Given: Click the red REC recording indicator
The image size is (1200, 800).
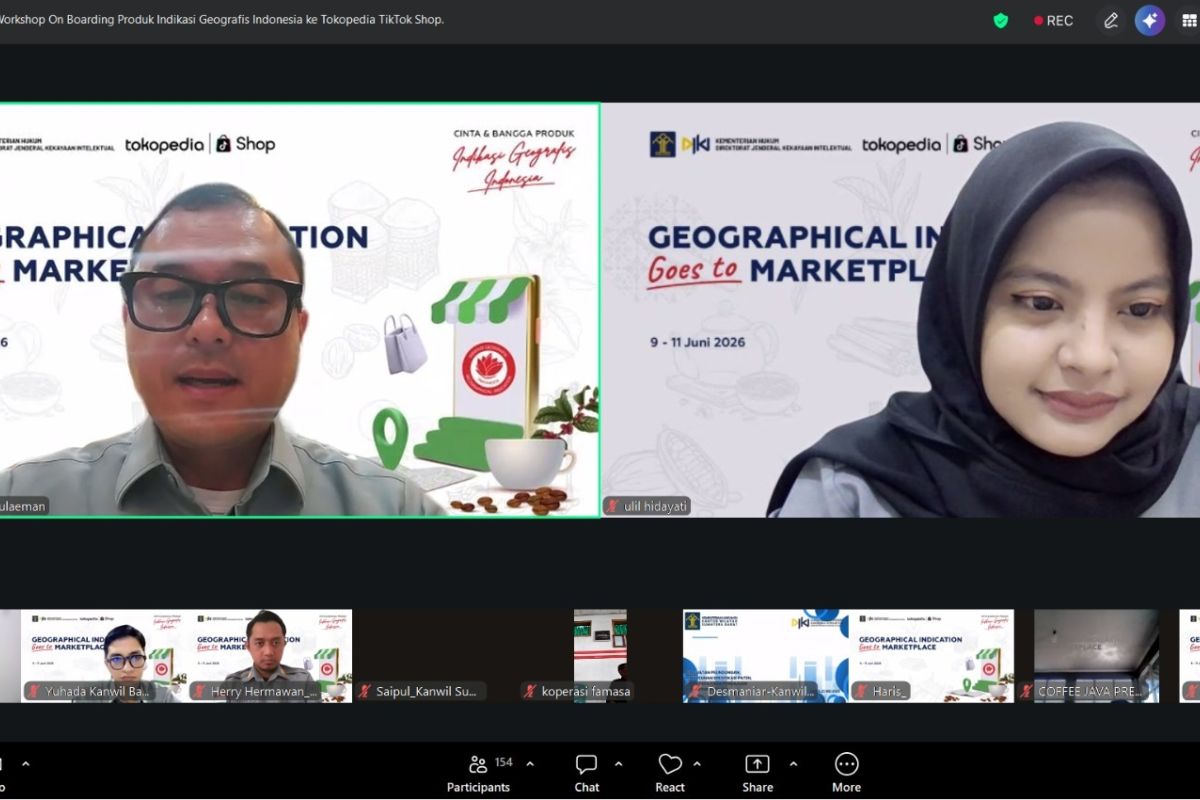Looking at the screenshot, I should click(x=1054, y=20).
